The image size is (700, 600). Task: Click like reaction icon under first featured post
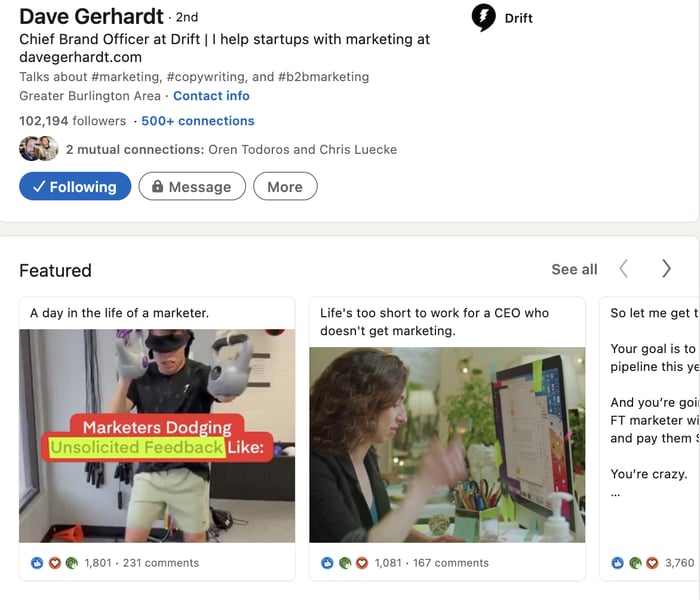point(37,563)
